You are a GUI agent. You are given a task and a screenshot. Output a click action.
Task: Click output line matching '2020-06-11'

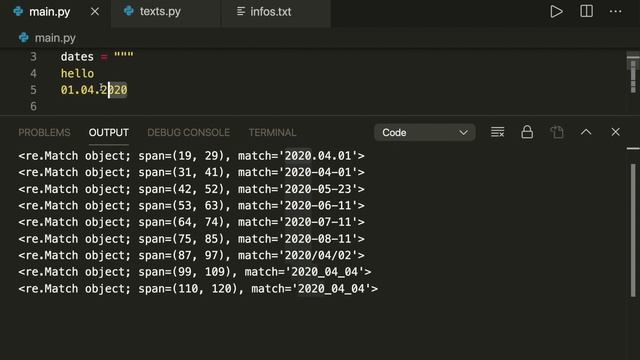click(x=191, y=205)
